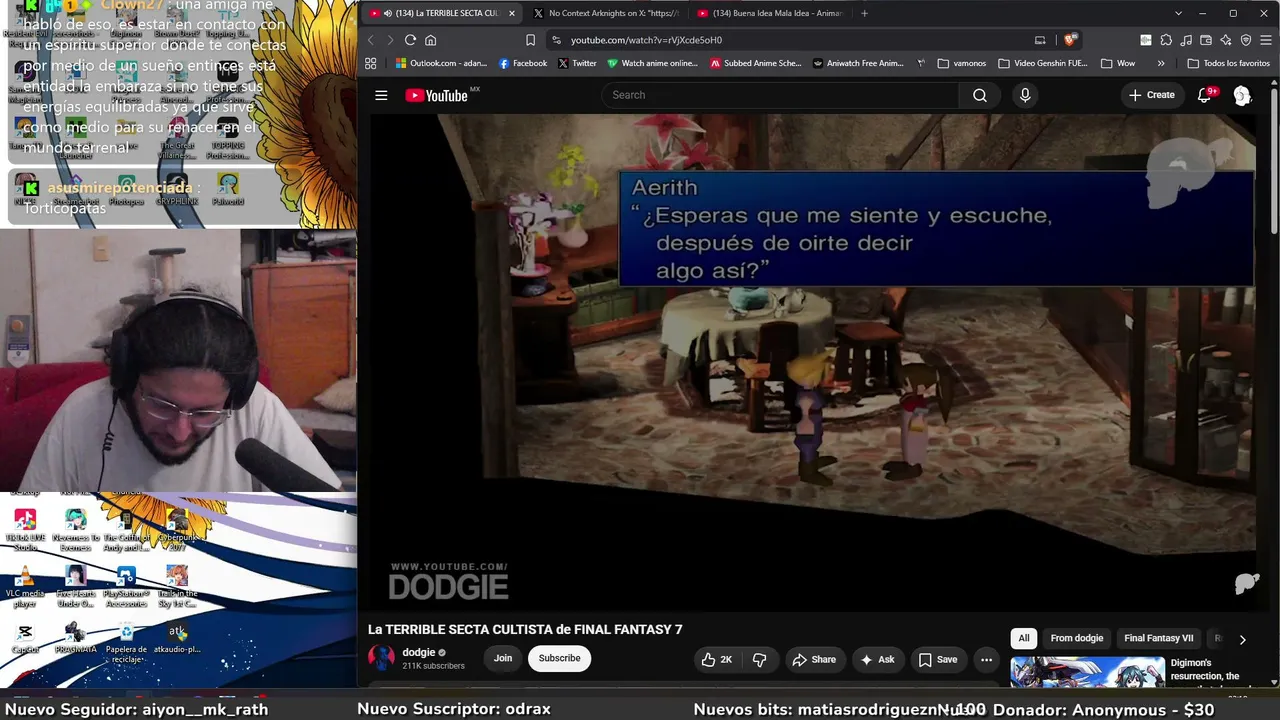Expand the Wow bookmarks folder
Image resolution: width=1280 pixels, height=720 pixels.
1118,63
